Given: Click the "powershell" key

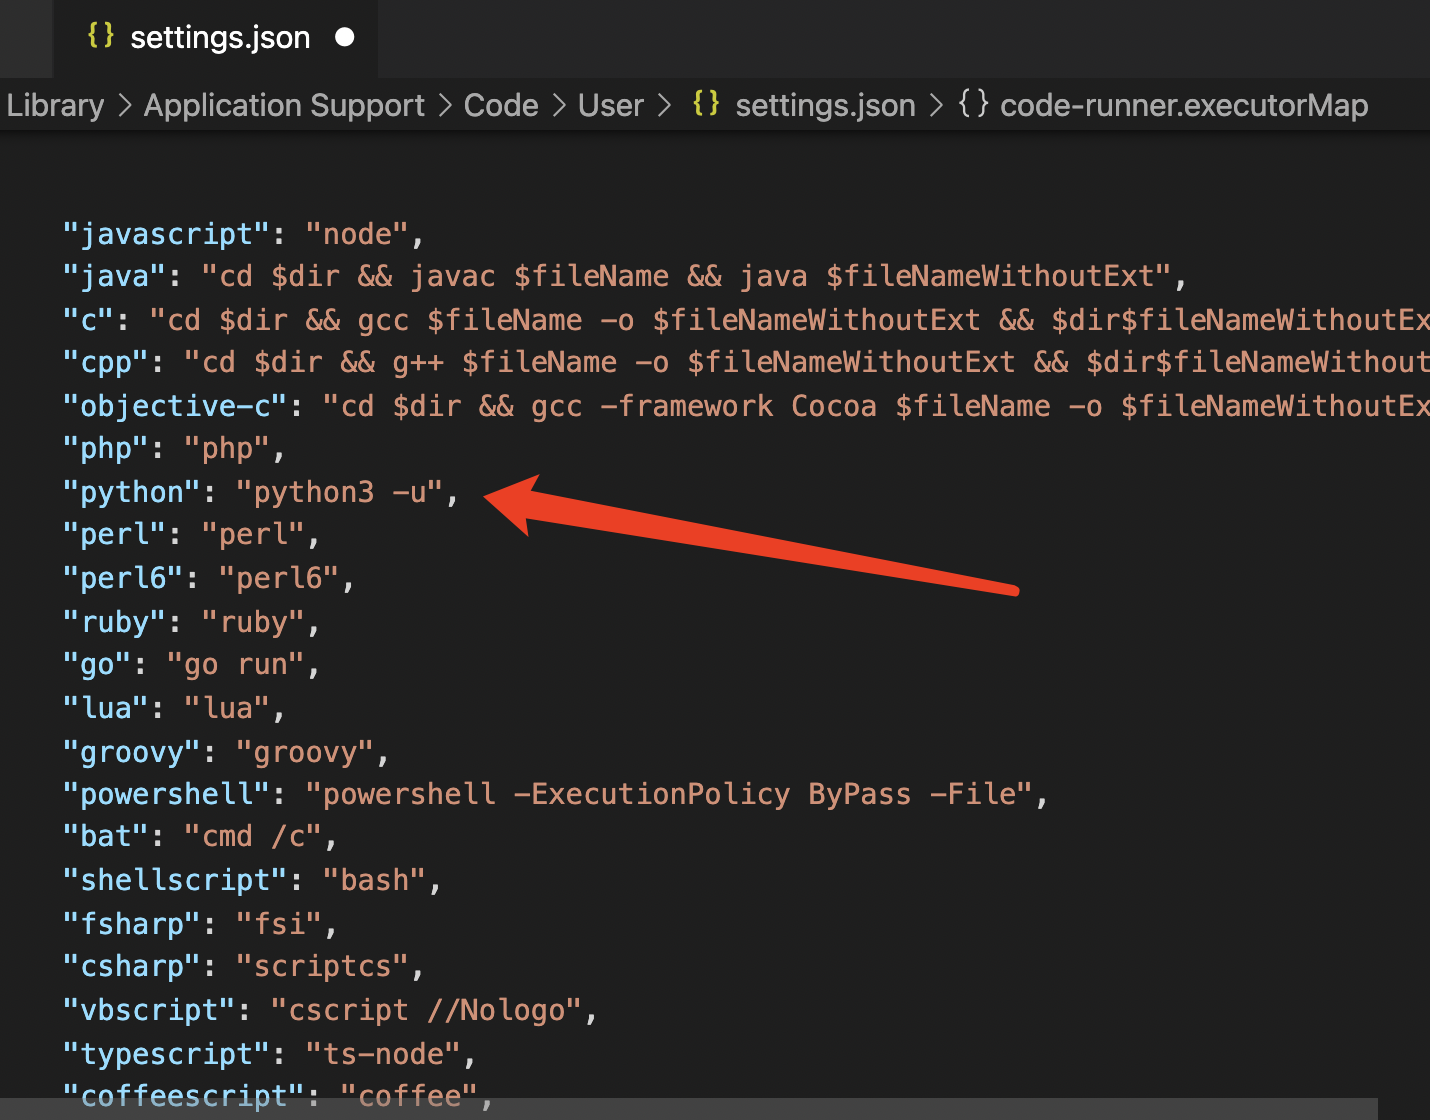Looking at the screenshot, I should coord(166,794).
